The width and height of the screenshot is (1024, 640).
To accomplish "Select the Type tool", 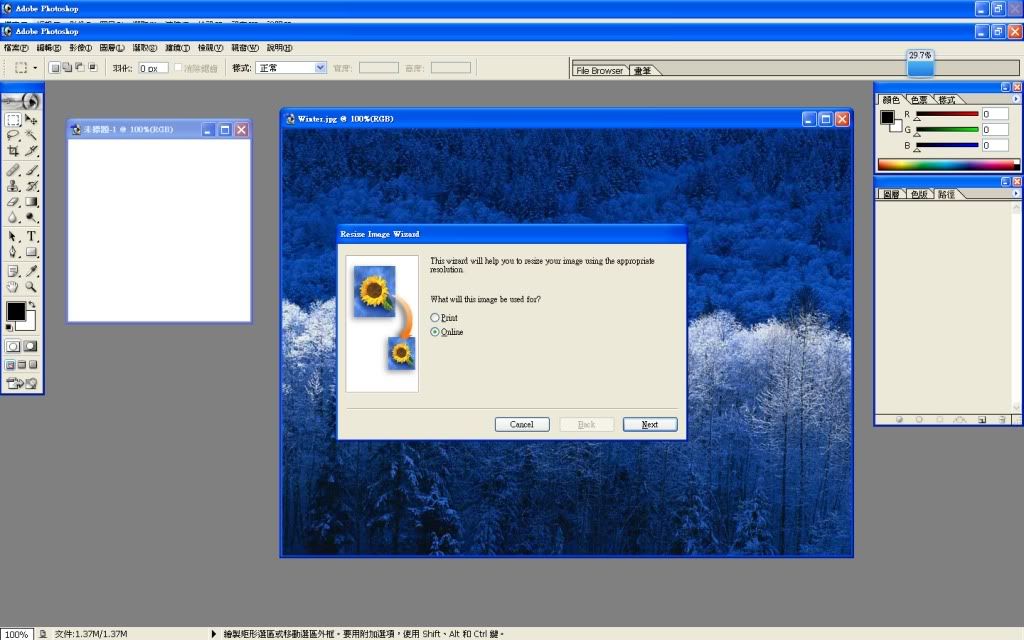I will coord(32,236).
